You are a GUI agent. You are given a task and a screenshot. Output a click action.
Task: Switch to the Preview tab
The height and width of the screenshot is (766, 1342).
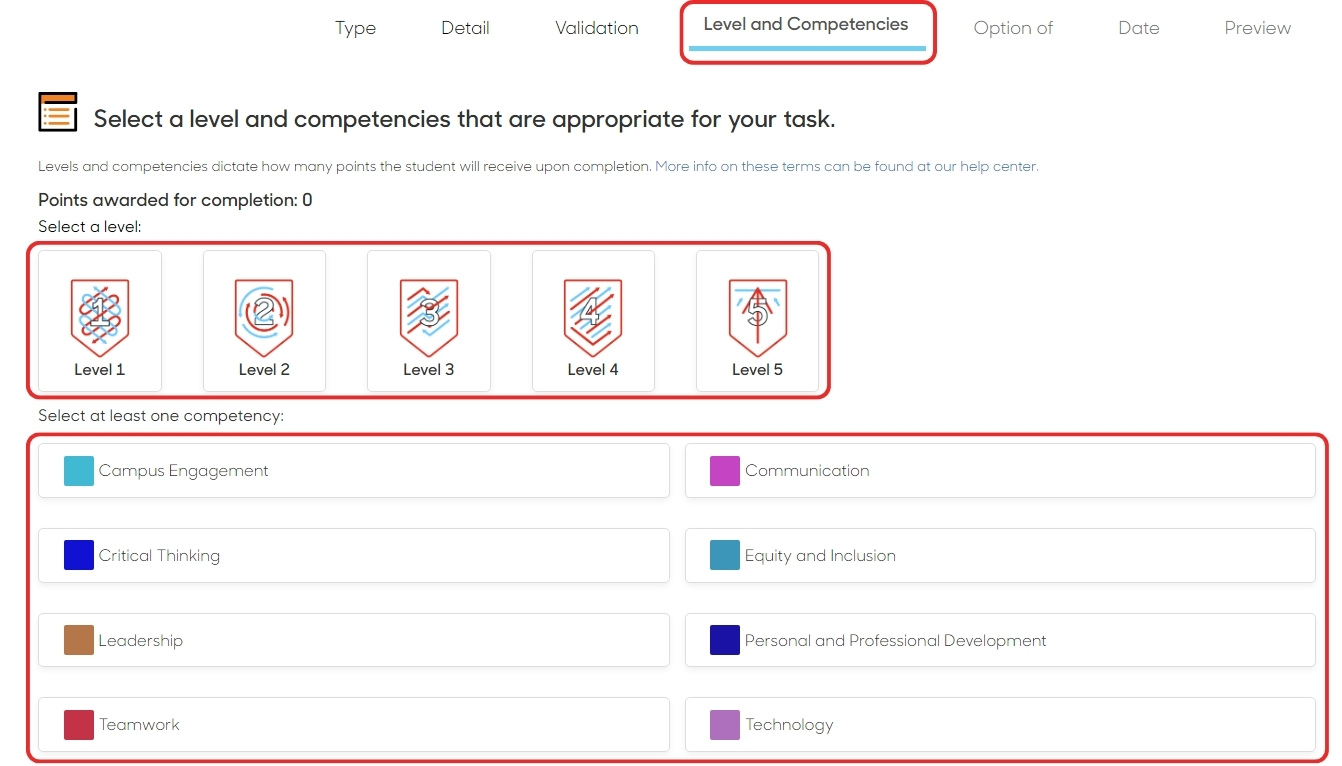pos(1257,28)
